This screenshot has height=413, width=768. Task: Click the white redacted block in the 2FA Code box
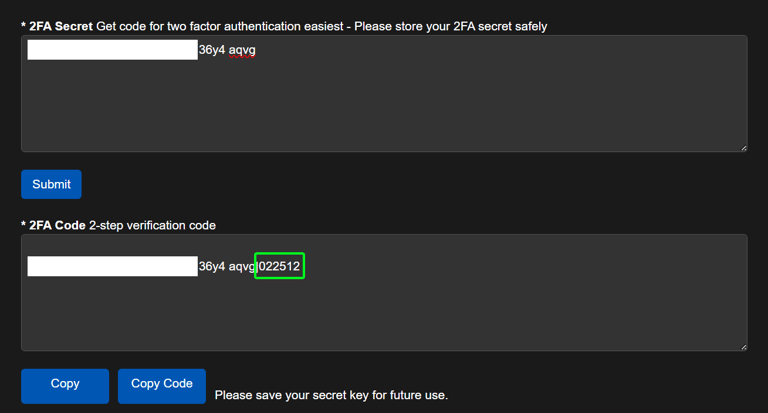click(112, 266)
